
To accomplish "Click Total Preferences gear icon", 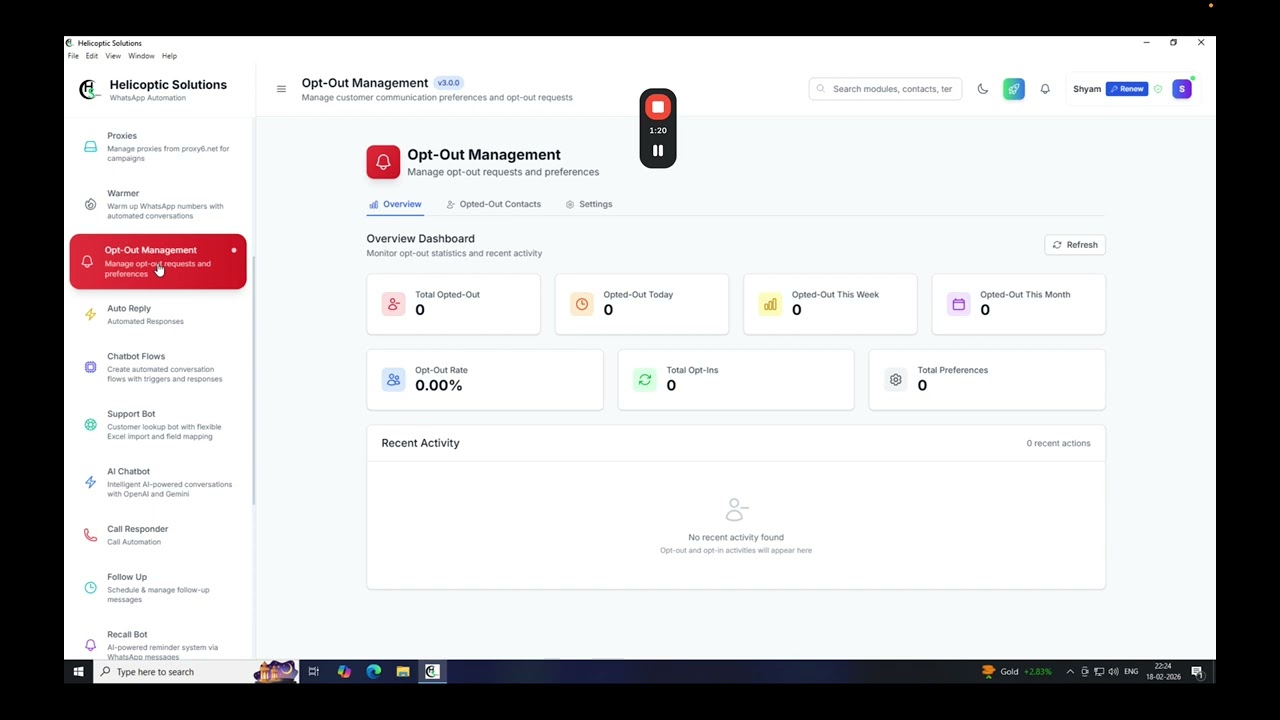I will click(x=896, y=380).
